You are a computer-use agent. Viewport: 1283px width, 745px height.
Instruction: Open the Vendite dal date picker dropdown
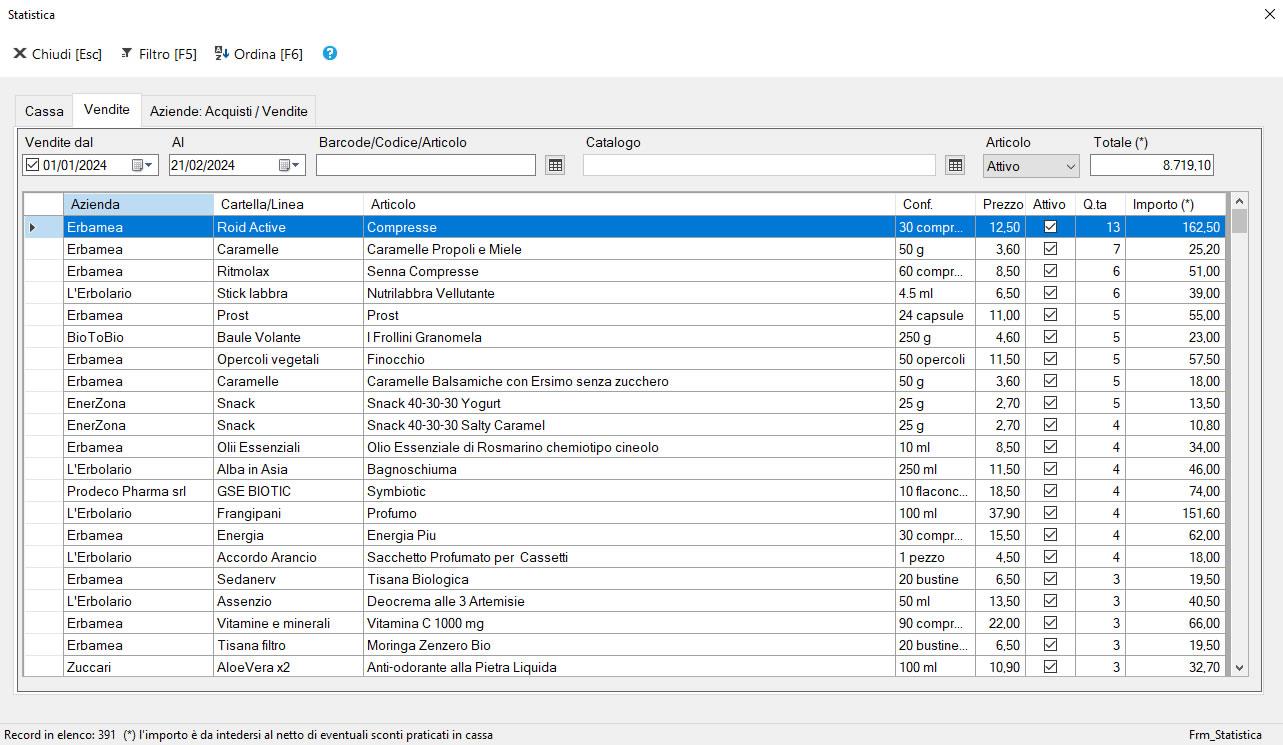click(144, 165)
